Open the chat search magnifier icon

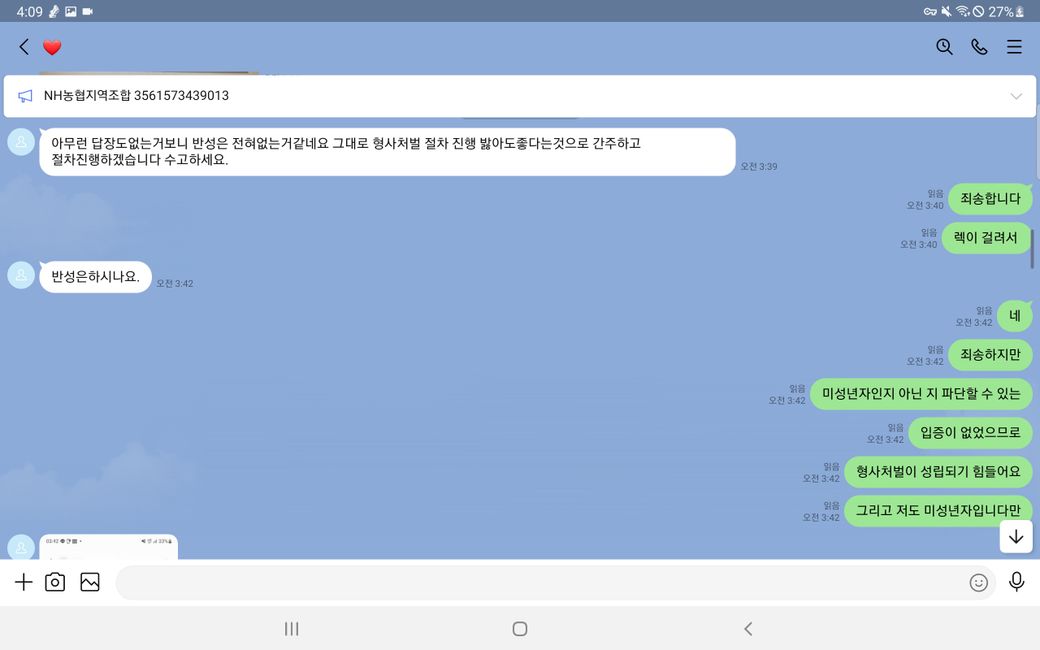[944, 47]
